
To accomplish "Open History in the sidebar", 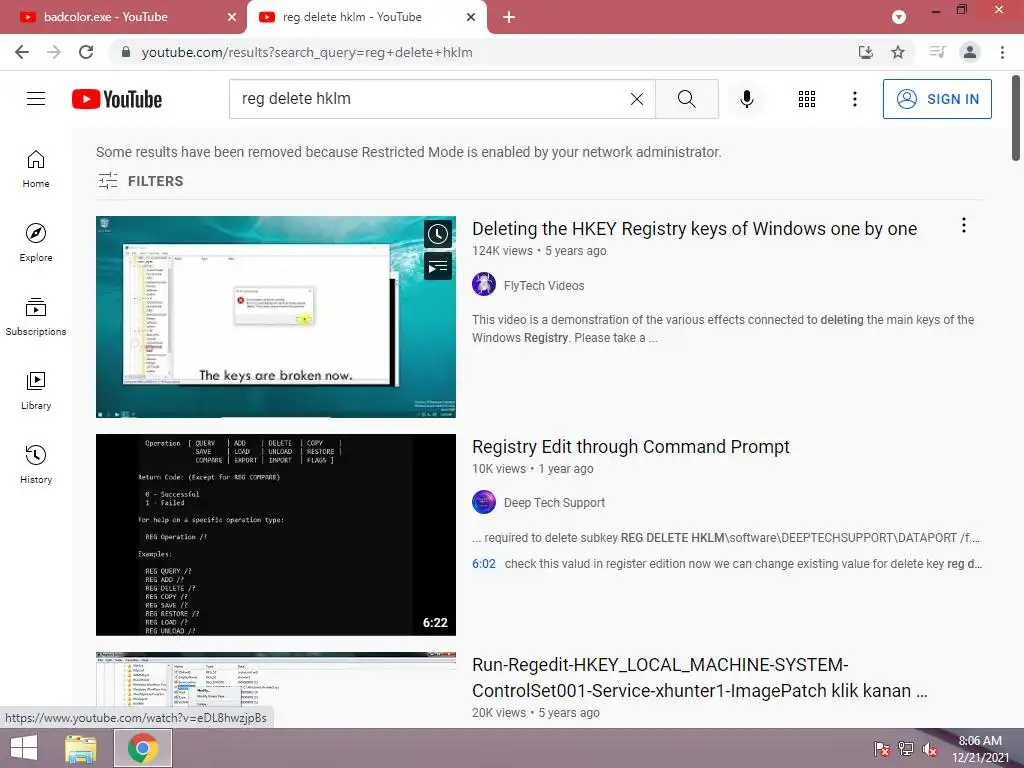I will click(36, 464).
